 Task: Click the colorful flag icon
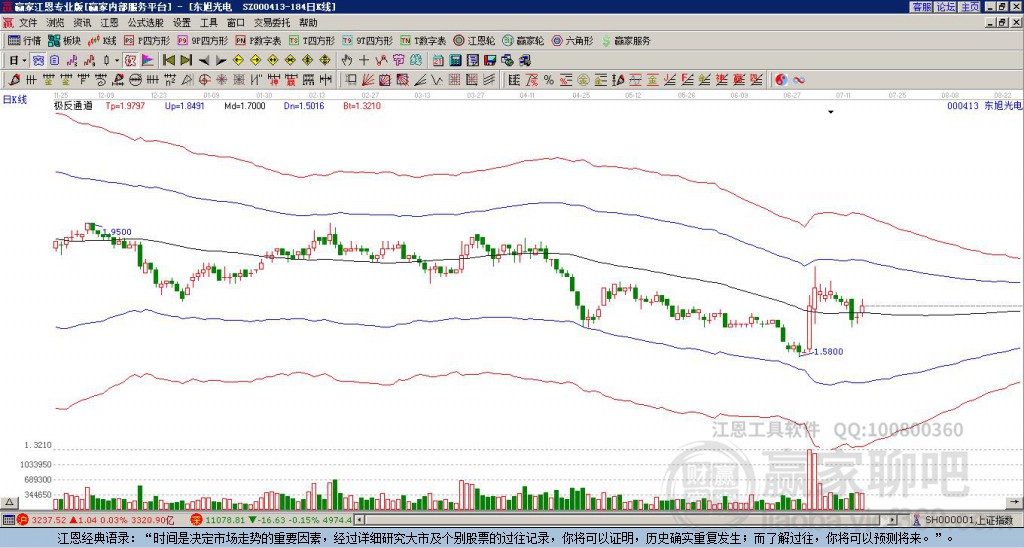click(148, 61)
